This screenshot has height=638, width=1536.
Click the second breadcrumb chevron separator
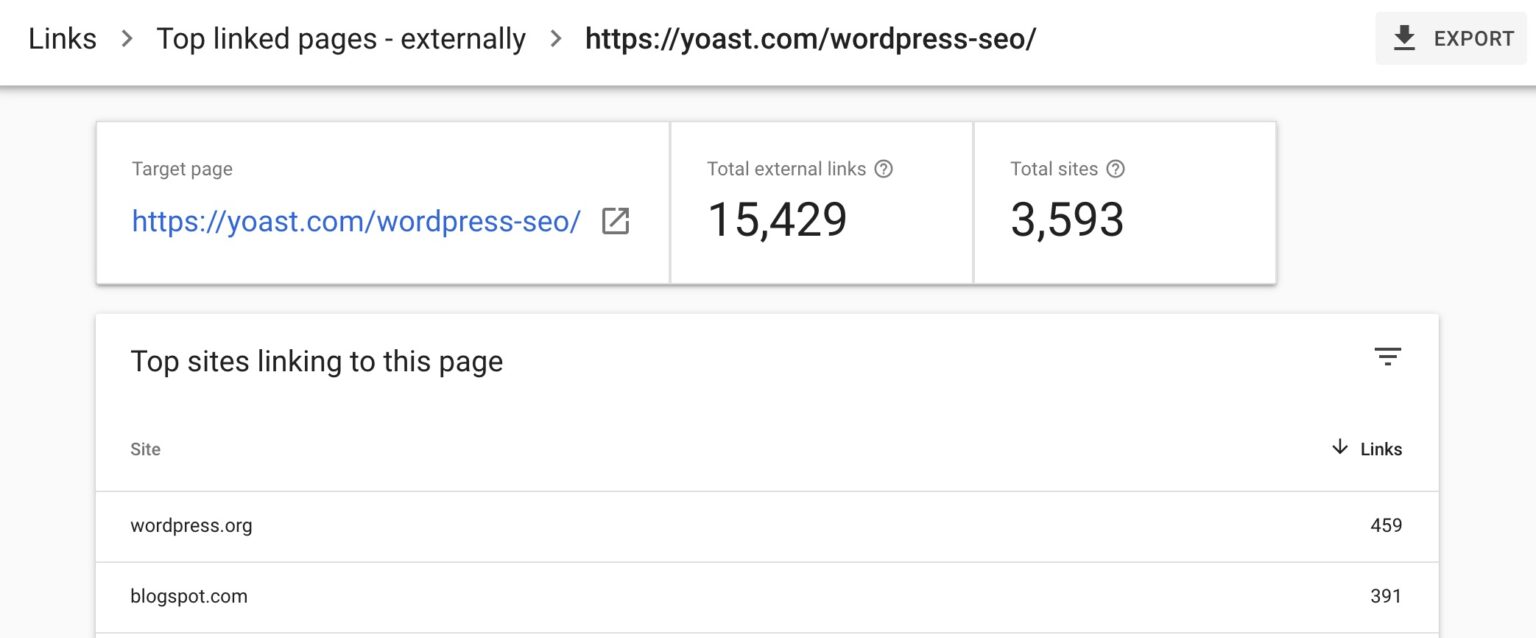[556, 39]
